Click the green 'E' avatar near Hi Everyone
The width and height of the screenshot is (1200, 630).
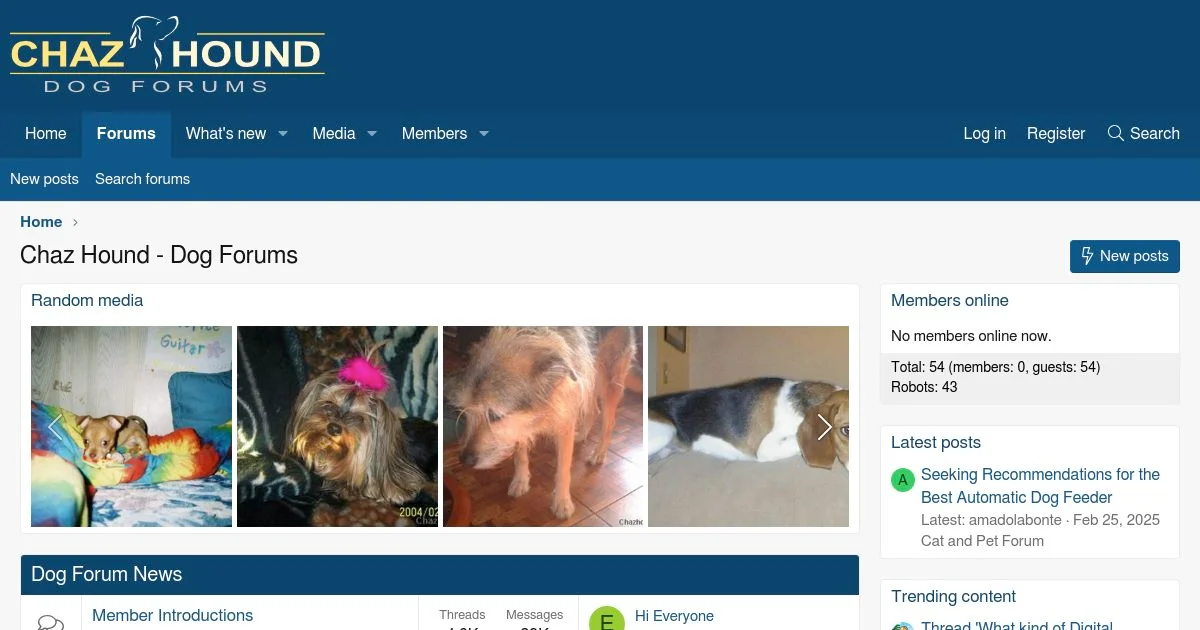pos(606,619)
